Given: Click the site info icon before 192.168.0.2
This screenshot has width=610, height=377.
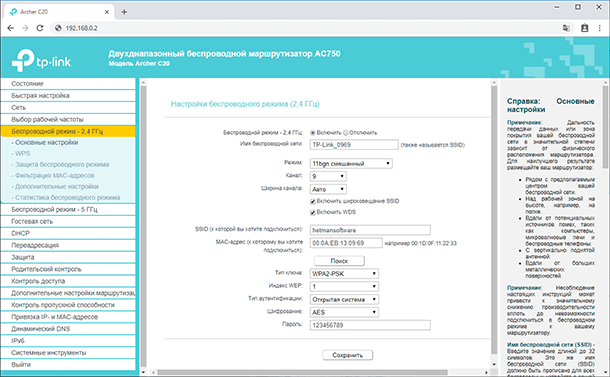Looking at the screenshot, I should pos(58,28).
